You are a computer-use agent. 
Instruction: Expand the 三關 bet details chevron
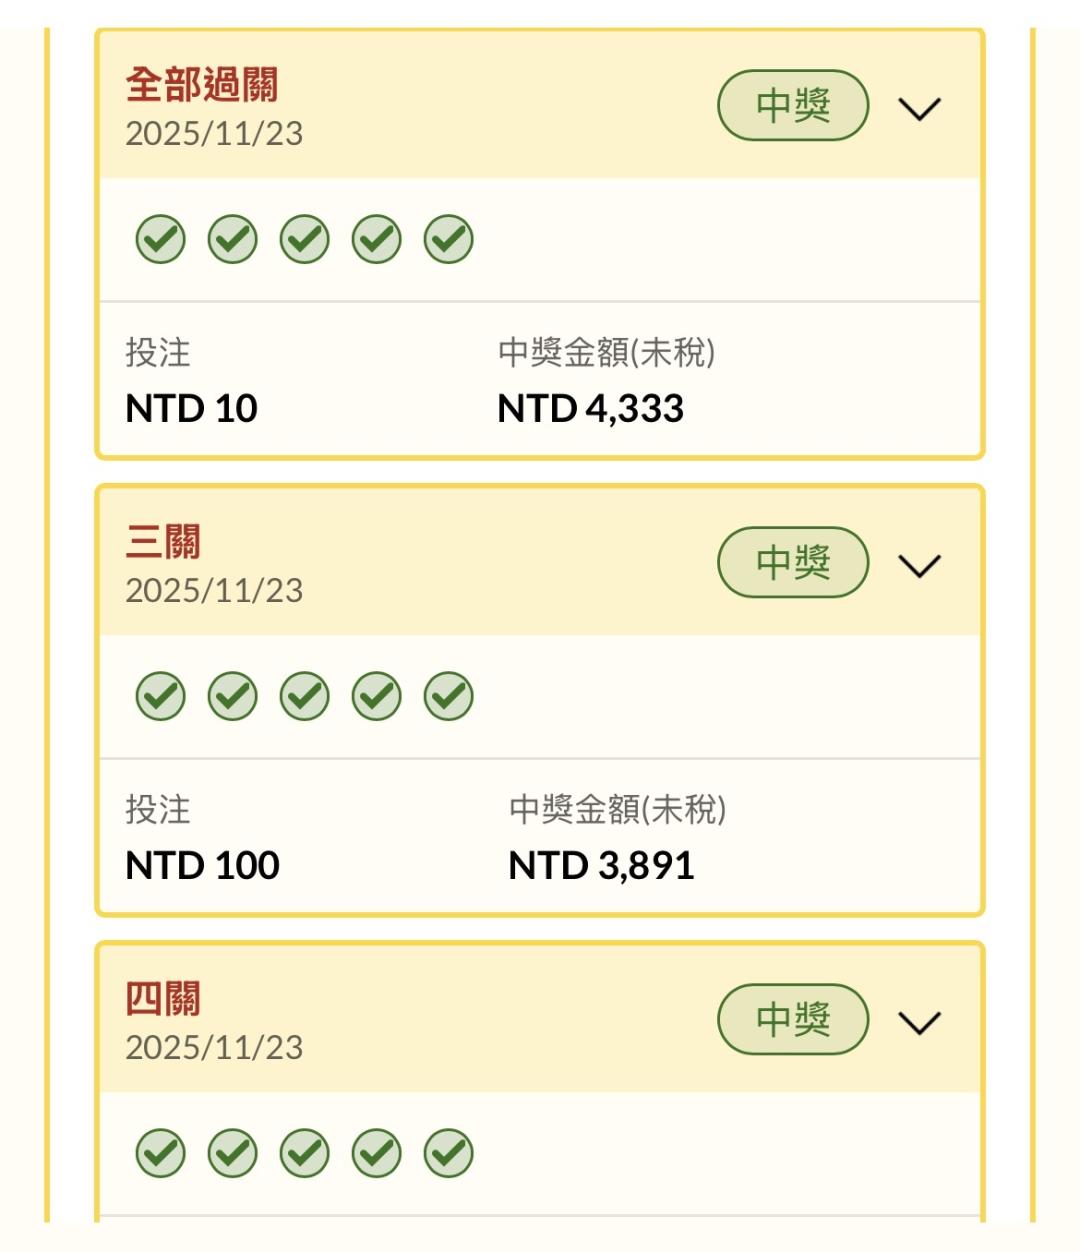pyautogui.click(x=920, y=565)
